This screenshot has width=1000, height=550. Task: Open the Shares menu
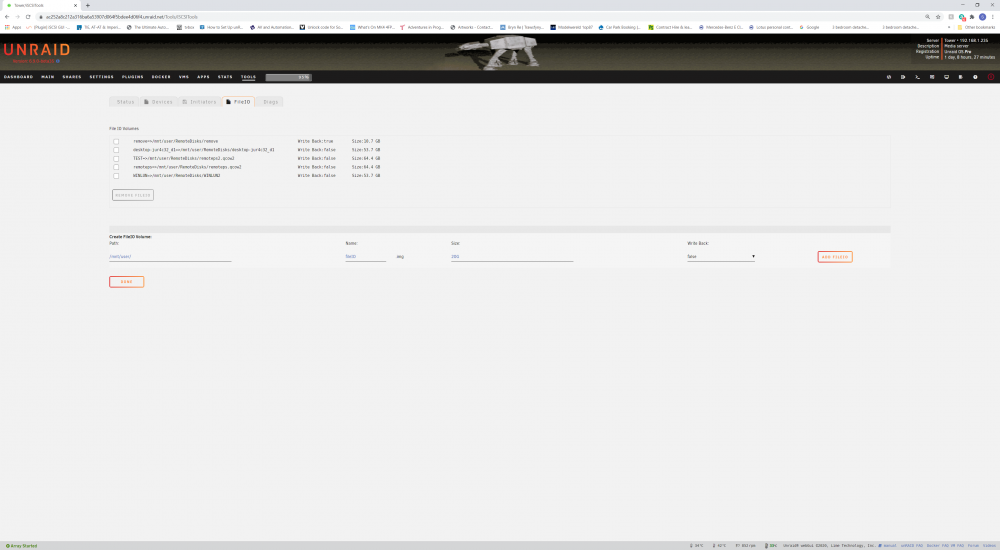click(x=71, y=77)
